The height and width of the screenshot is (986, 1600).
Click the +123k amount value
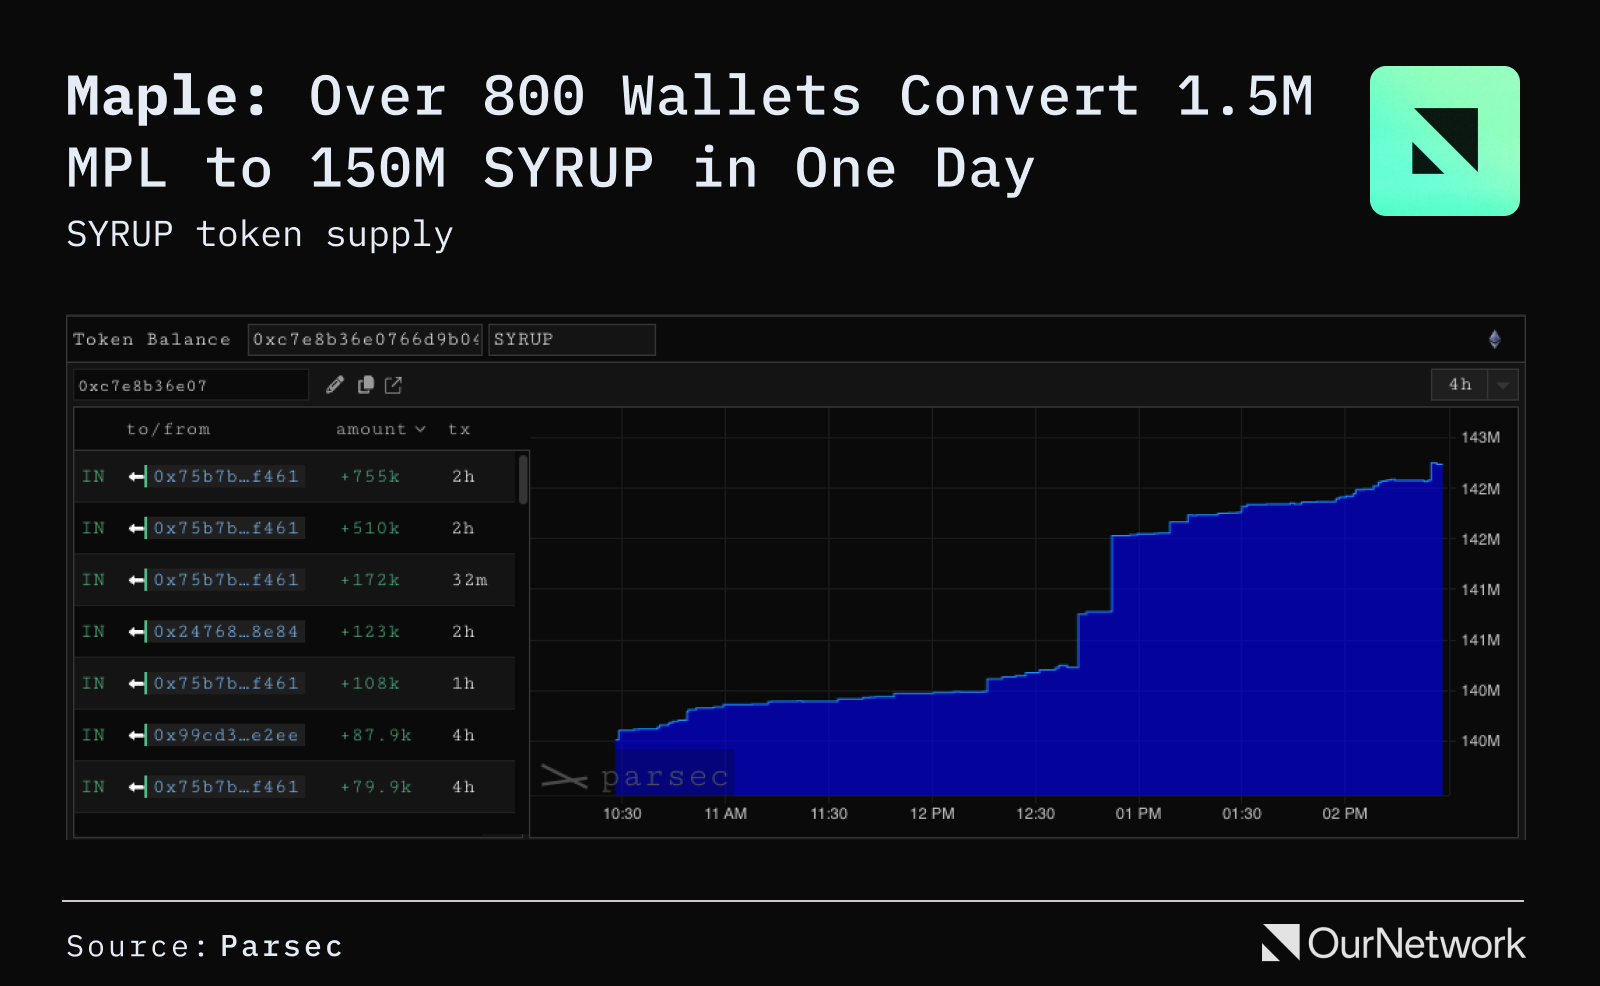pos(370,632)
